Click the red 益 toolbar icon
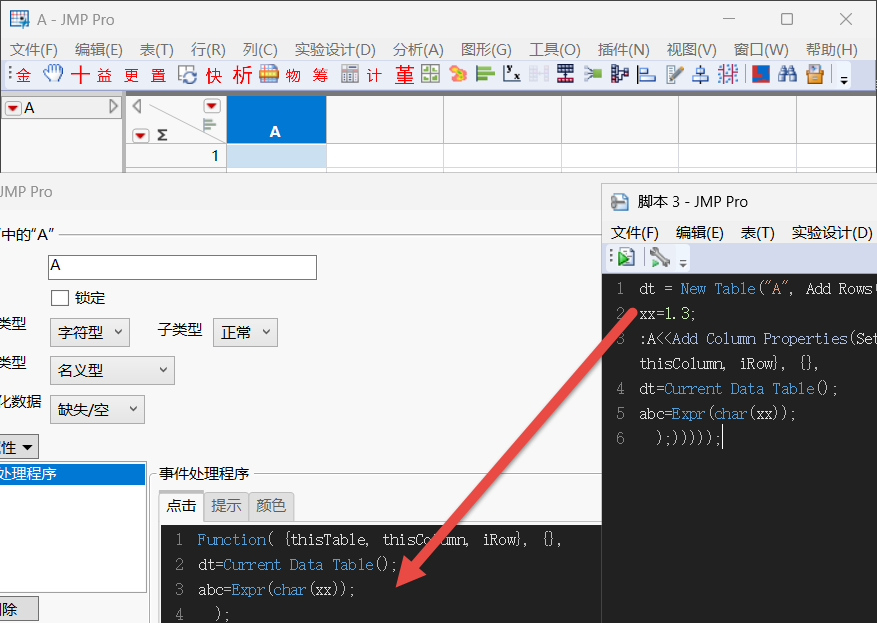The image size is (877, 623). click(x=105, y=75)
